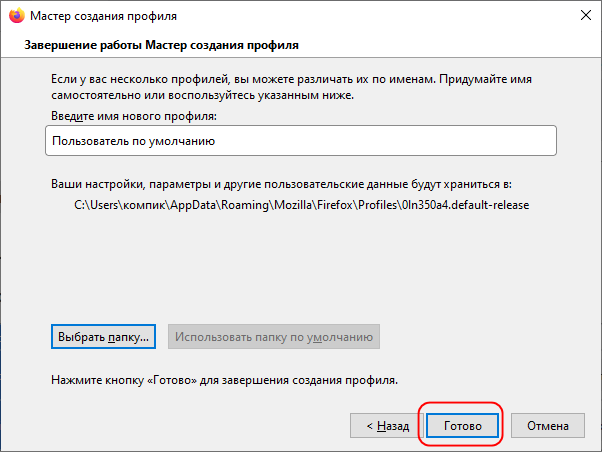This screenshot has width=602, height=452.
Task: Cancel the wizard with 'Отмена'
Action: (547, 426)
